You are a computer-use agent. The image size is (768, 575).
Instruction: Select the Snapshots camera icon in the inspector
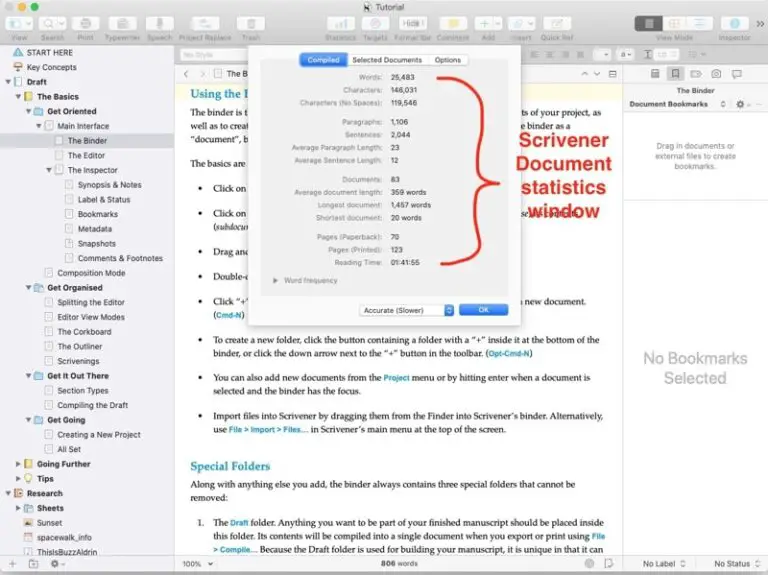(x=716, y=74)
